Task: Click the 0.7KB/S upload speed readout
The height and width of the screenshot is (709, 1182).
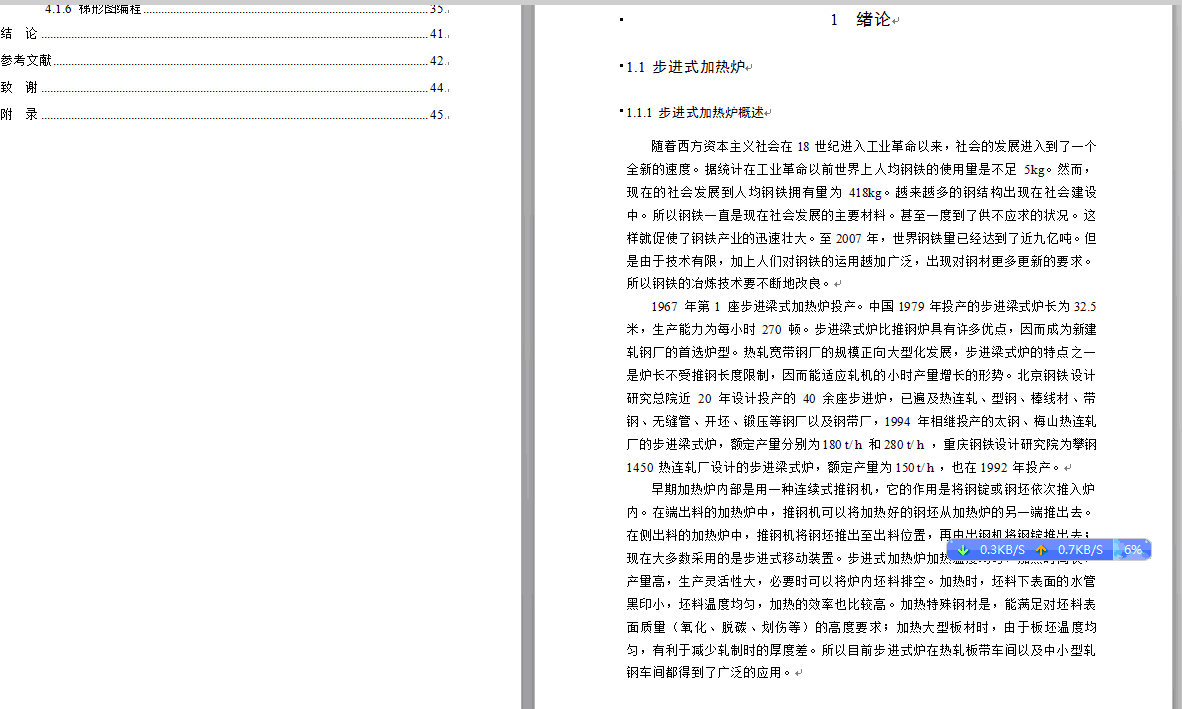Action: click(1079, 550)
